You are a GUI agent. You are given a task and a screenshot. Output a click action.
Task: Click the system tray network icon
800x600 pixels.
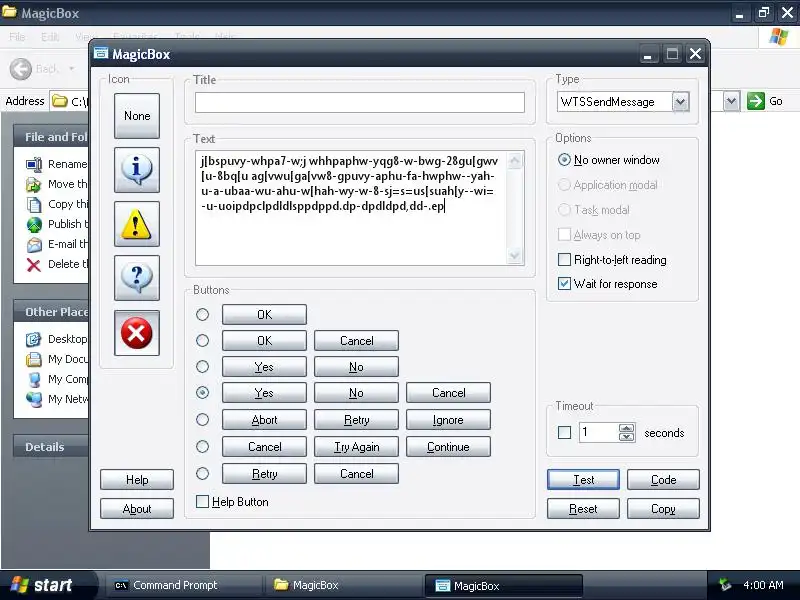(725, 585)
